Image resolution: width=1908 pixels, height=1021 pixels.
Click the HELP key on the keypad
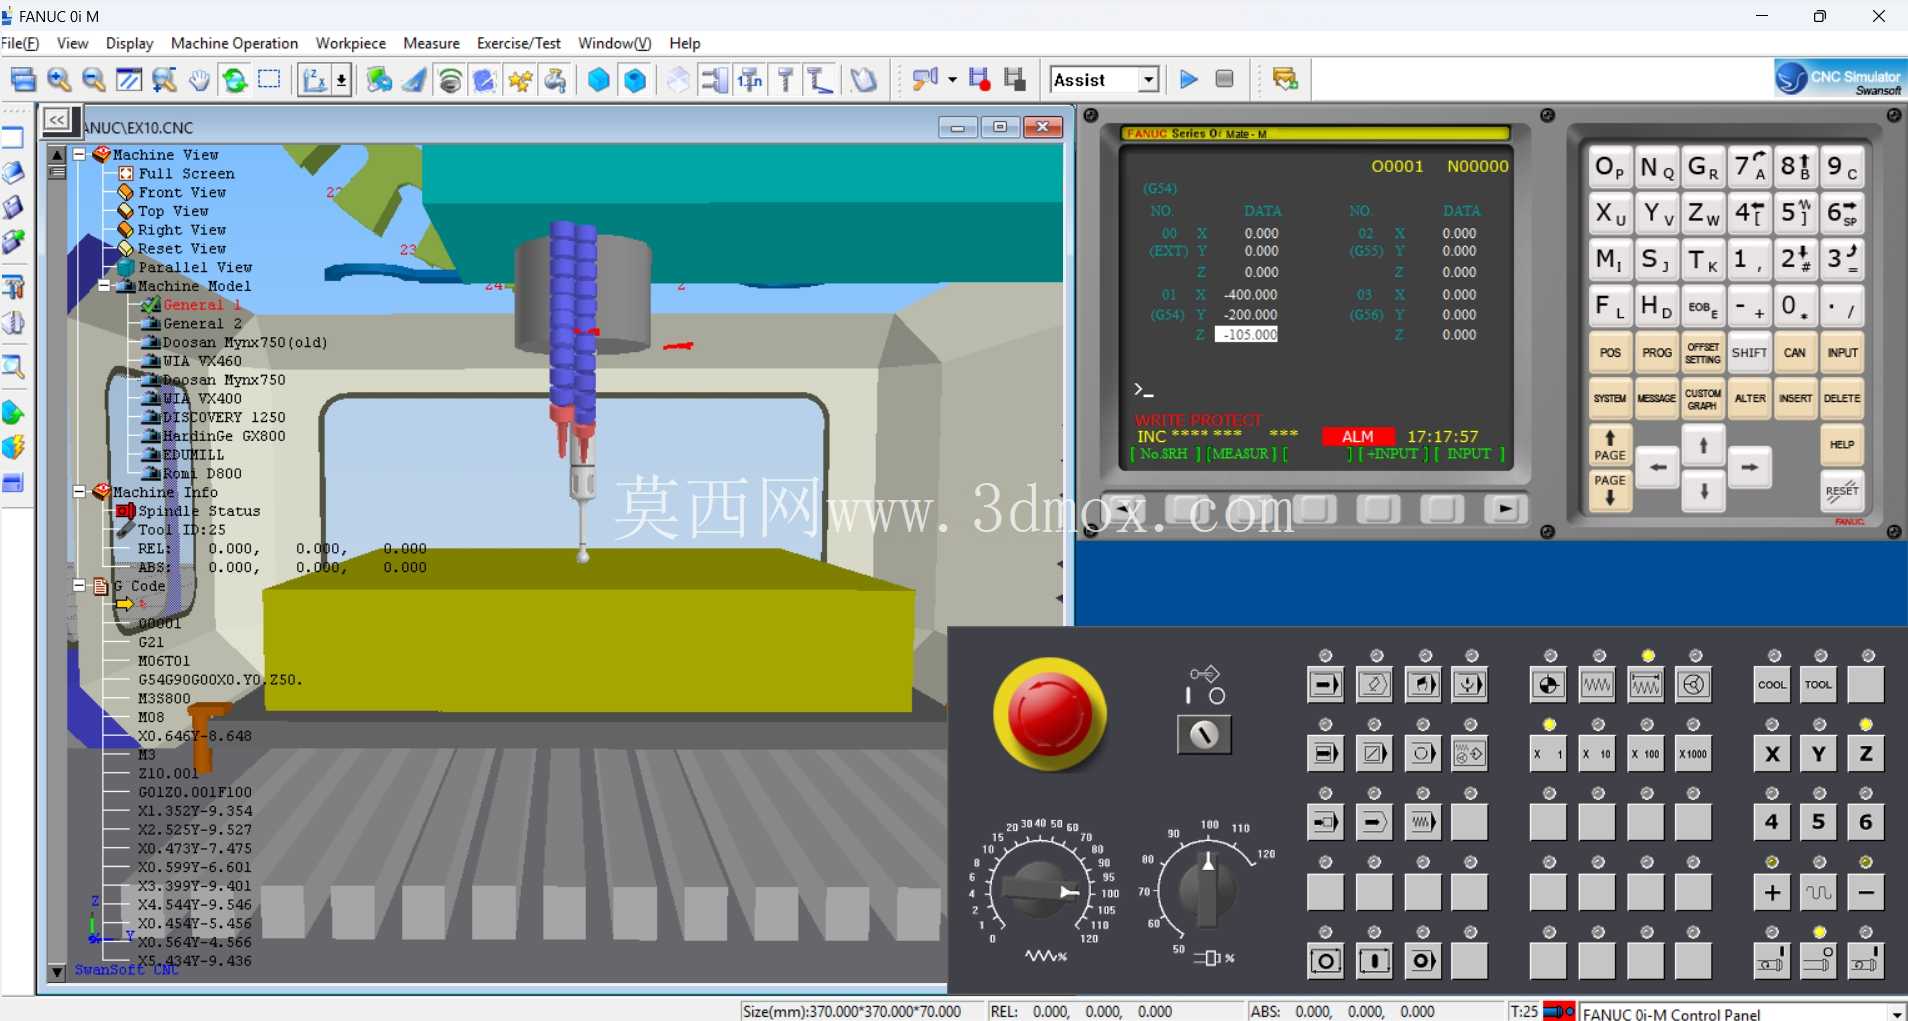tap(1842, 445)
